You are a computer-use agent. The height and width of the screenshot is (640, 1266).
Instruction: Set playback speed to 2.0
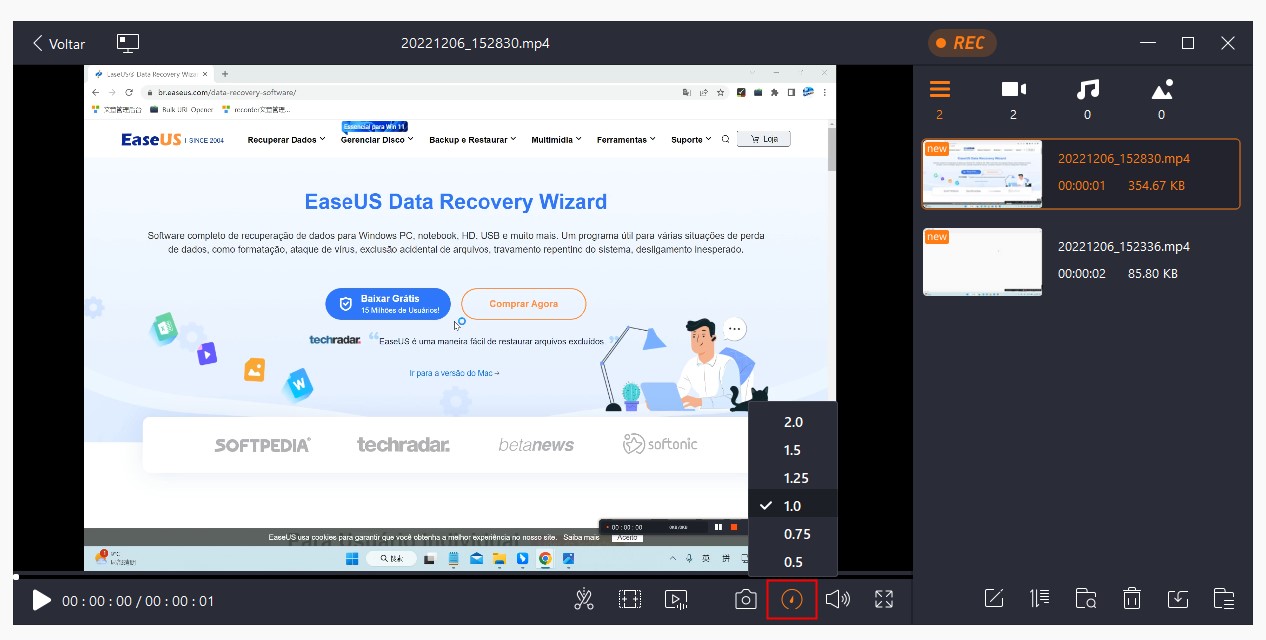tap(792, 422)
